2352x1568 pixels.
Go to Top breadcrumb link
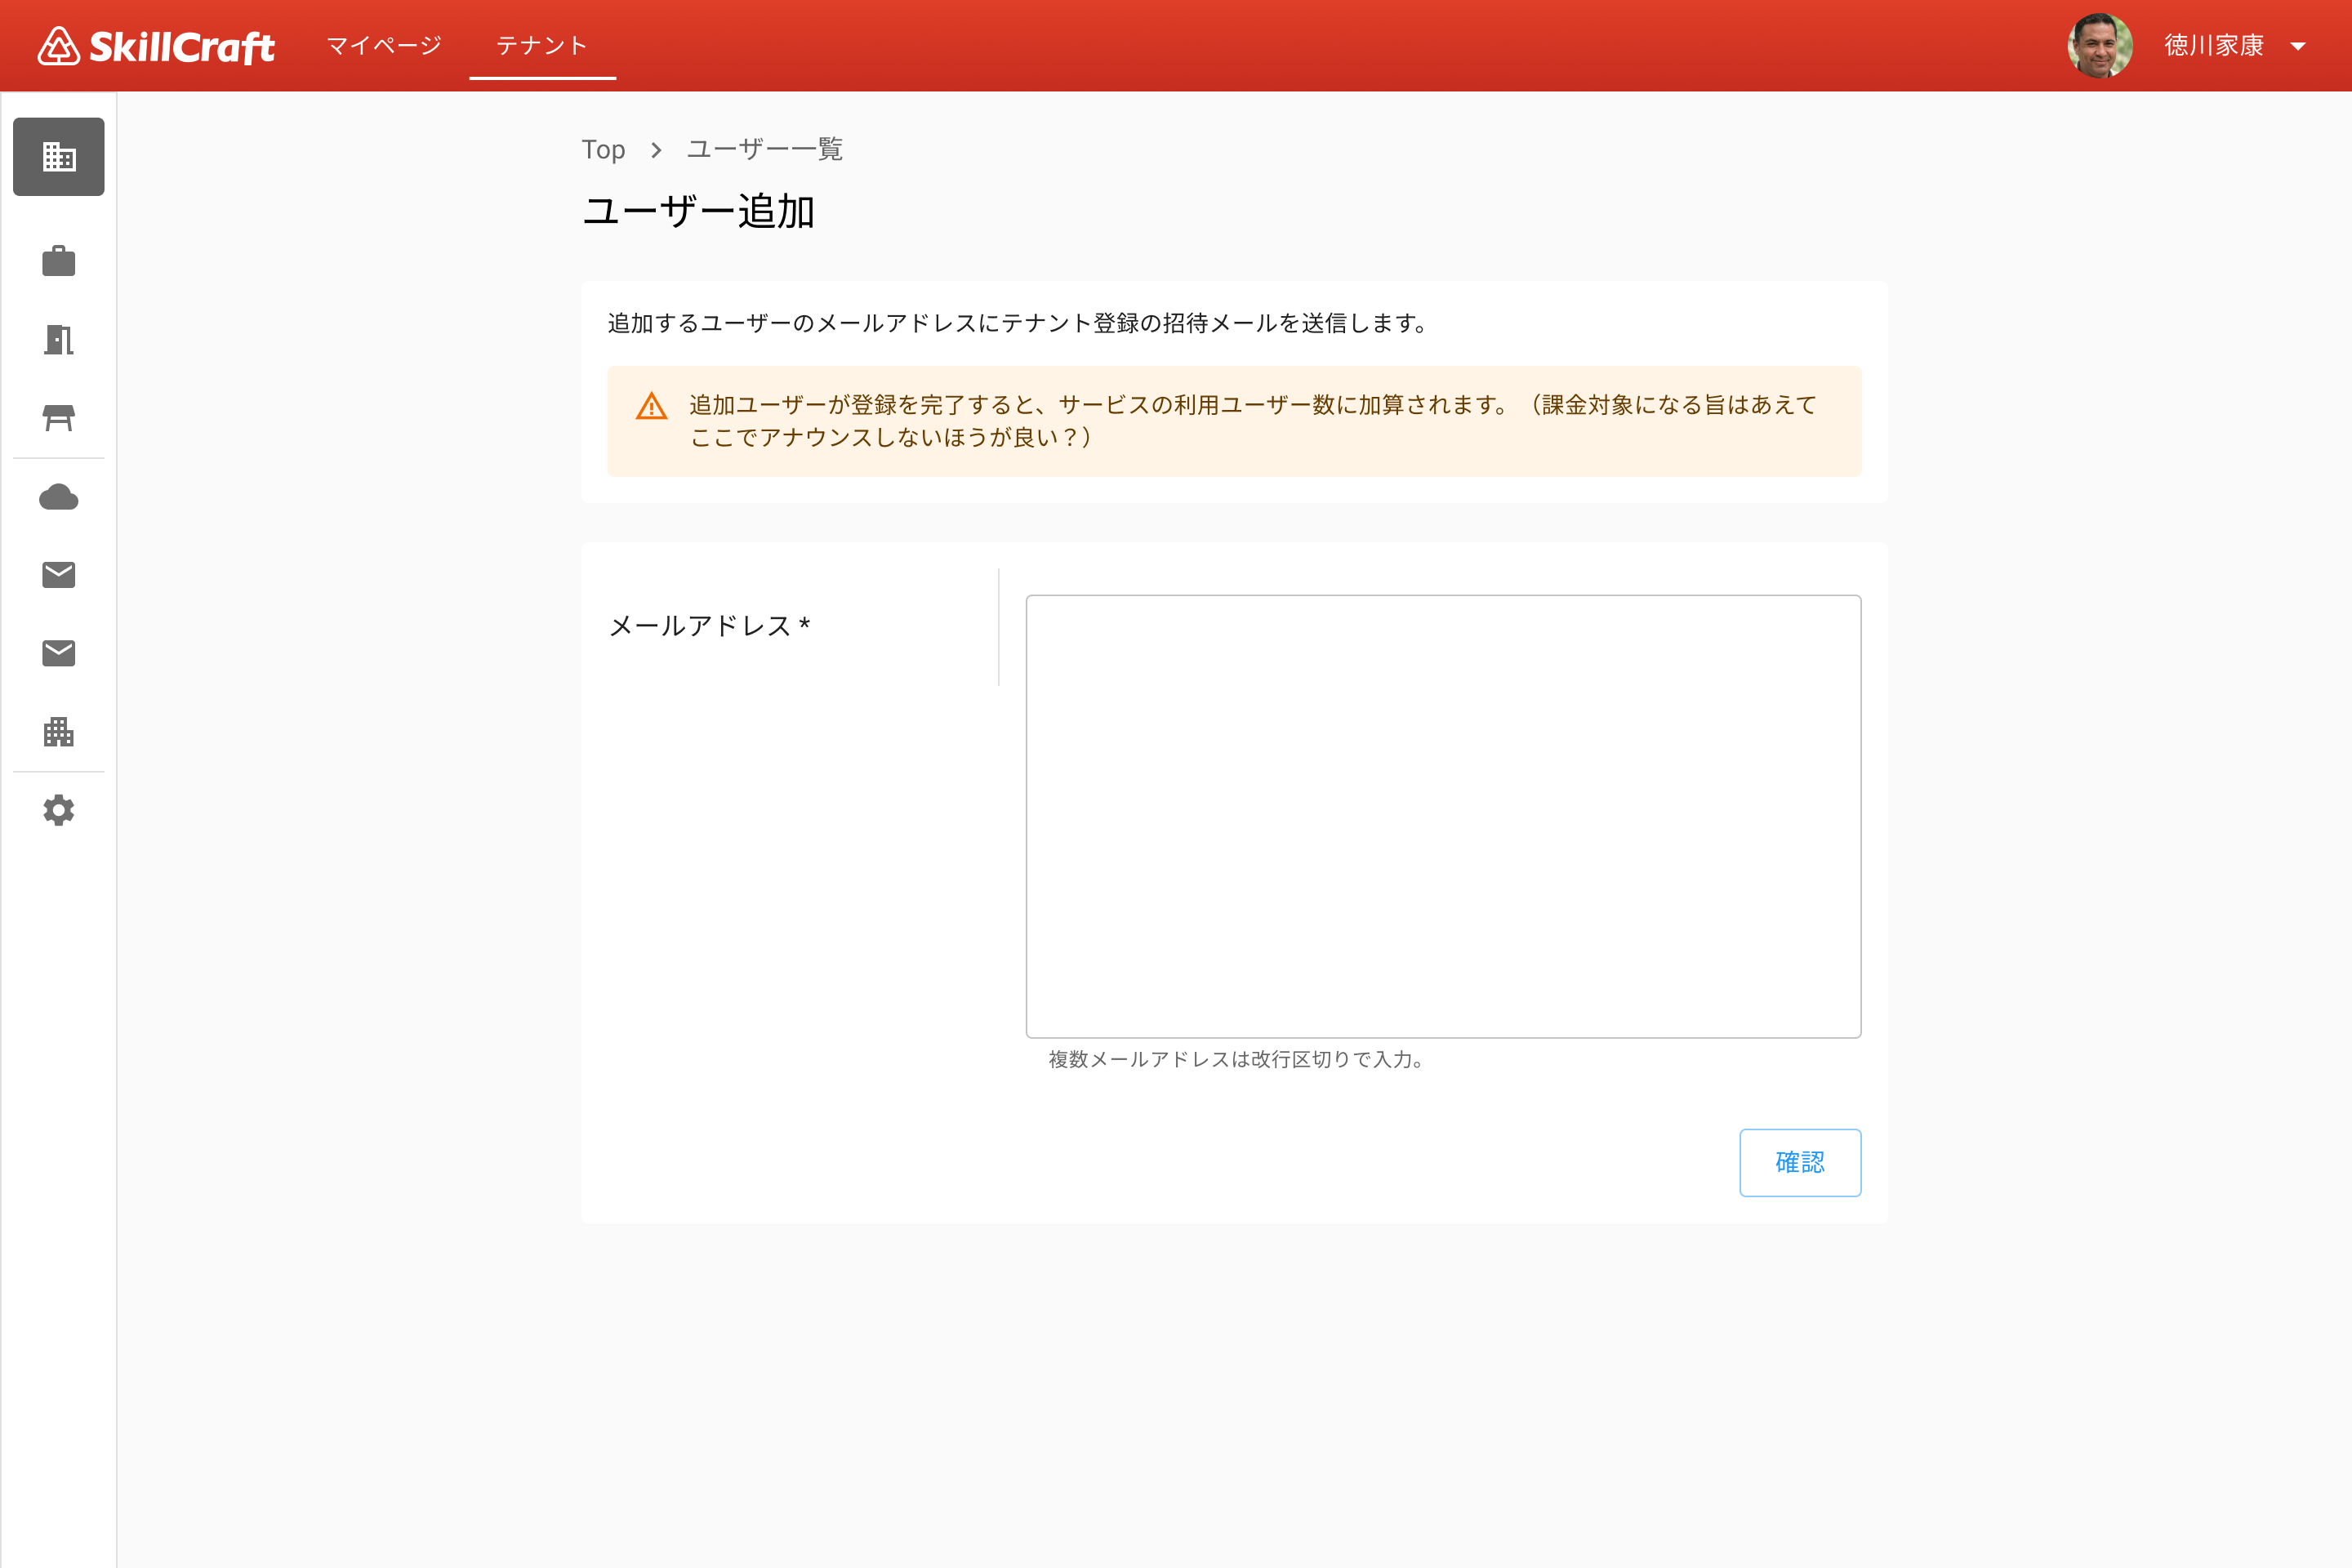(x=603, y=150)
